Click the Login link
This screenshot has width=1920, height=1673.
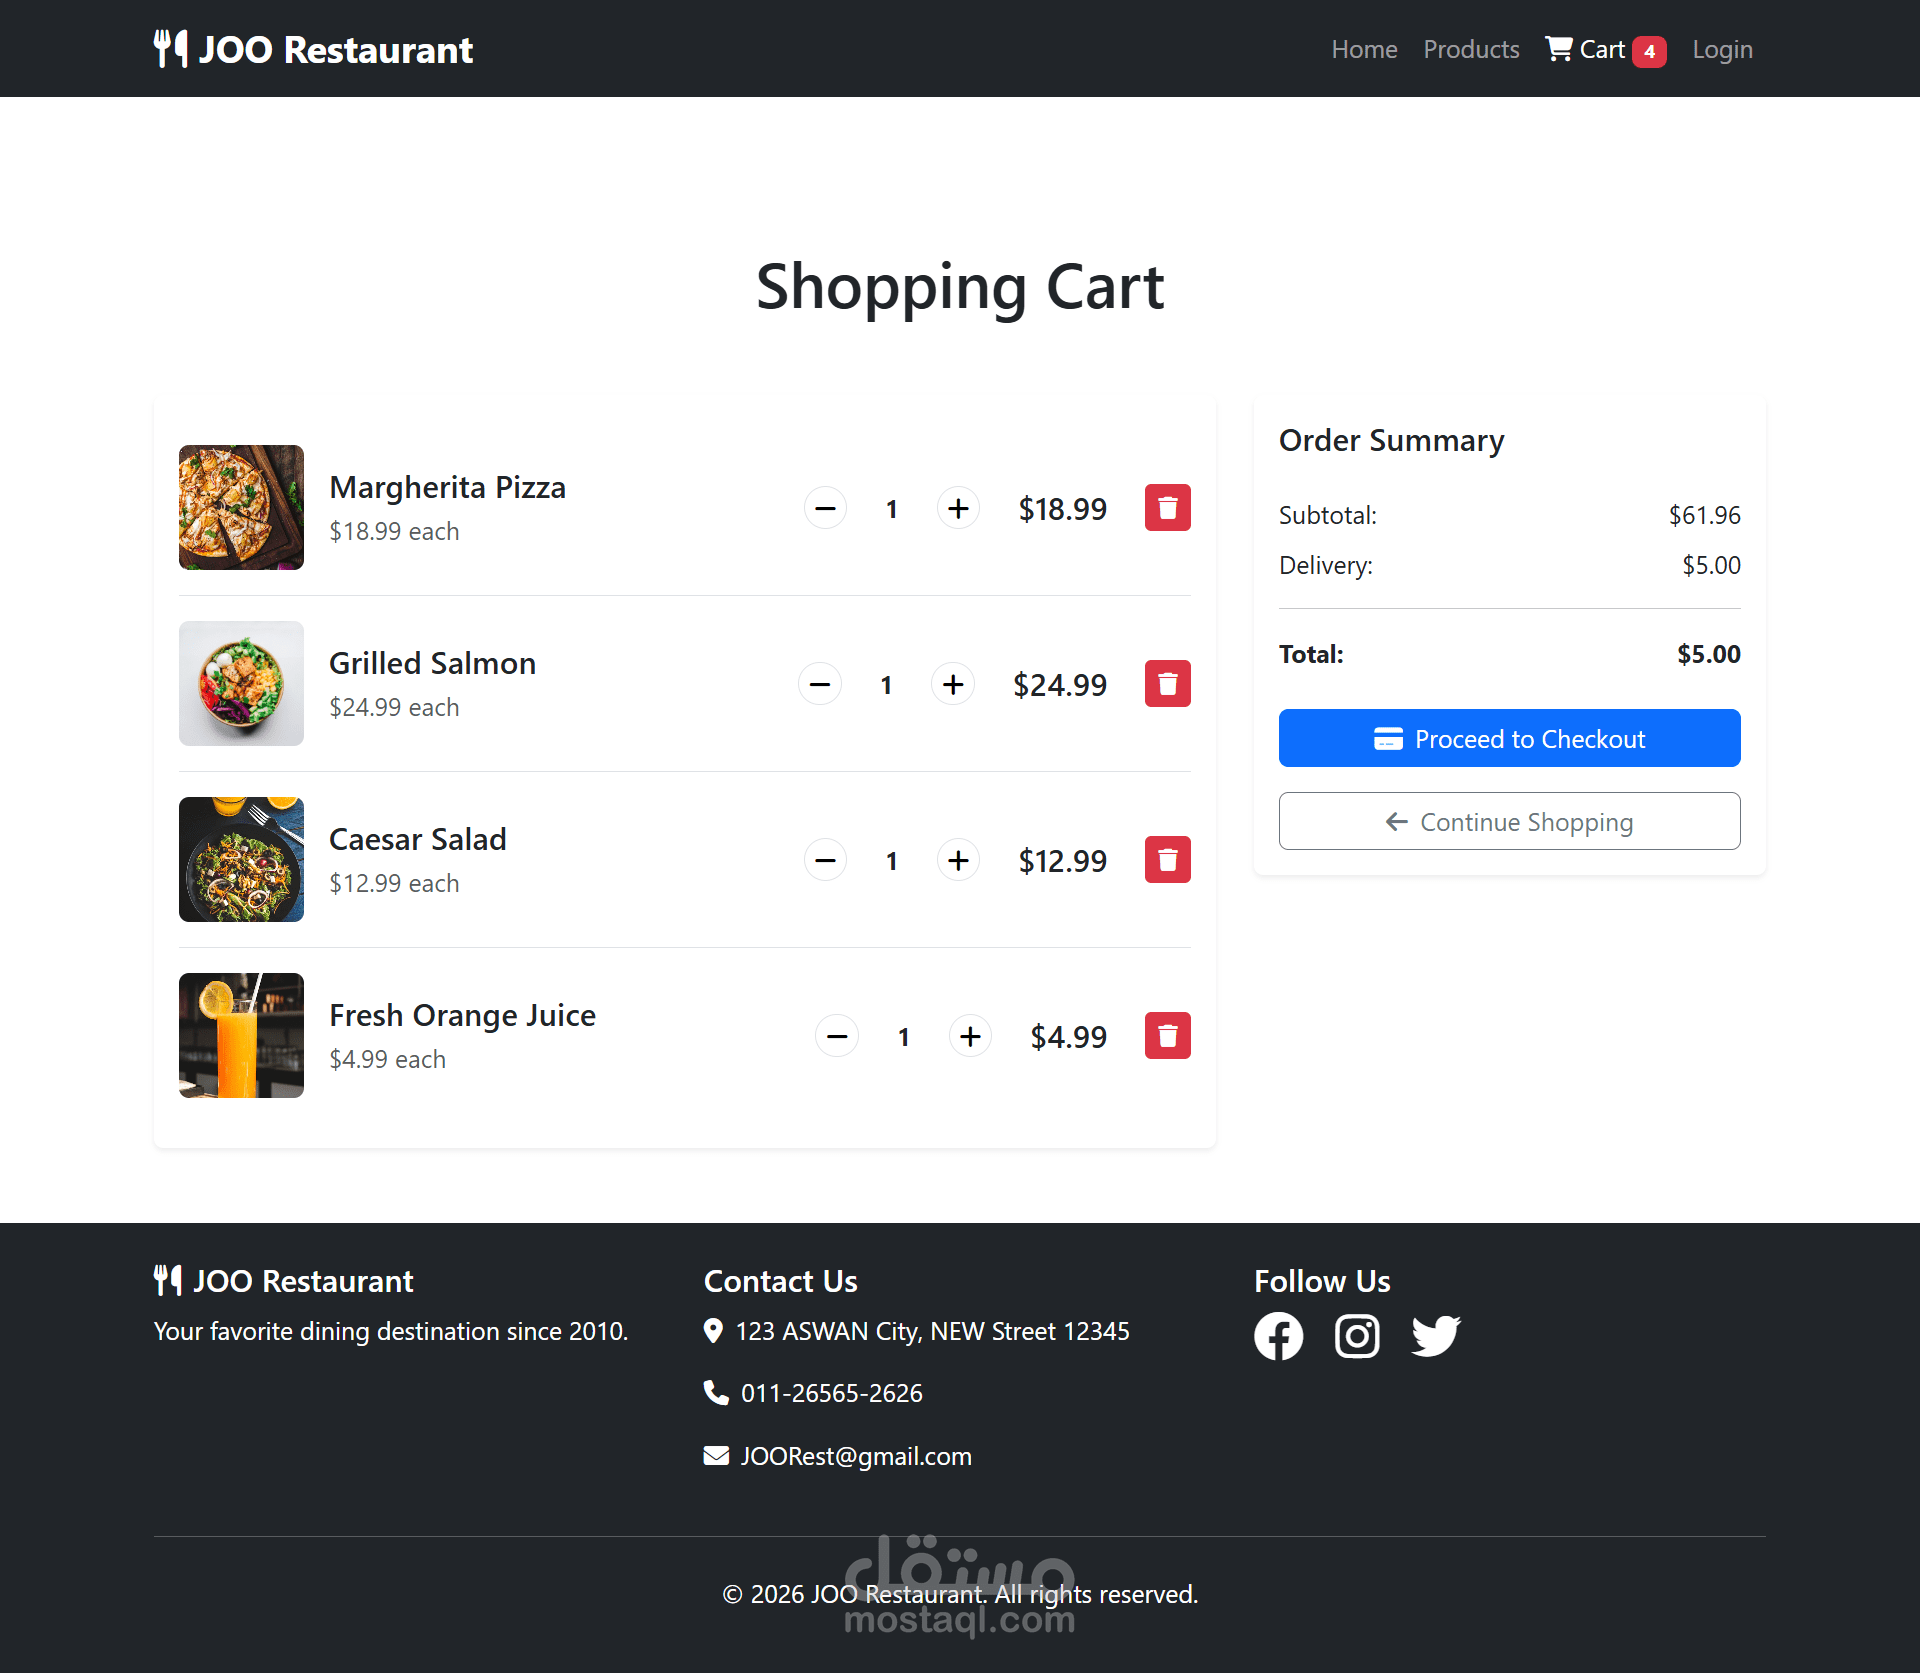[x=1722, y=49]
